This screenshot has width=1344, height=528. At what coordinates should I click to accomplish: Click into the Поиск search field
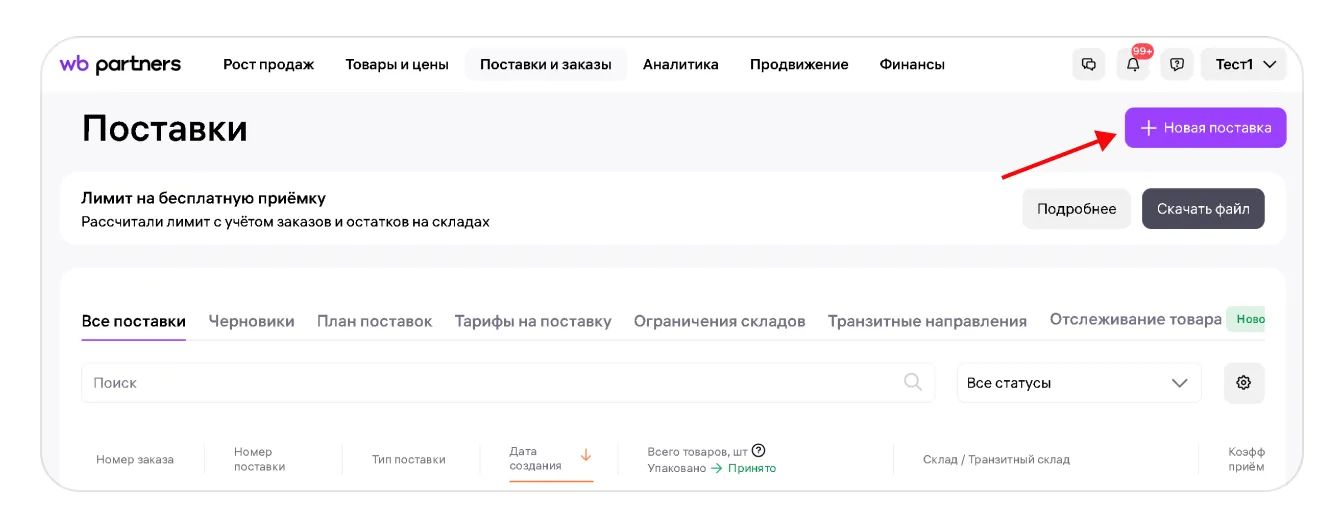(x=490, y=383)
